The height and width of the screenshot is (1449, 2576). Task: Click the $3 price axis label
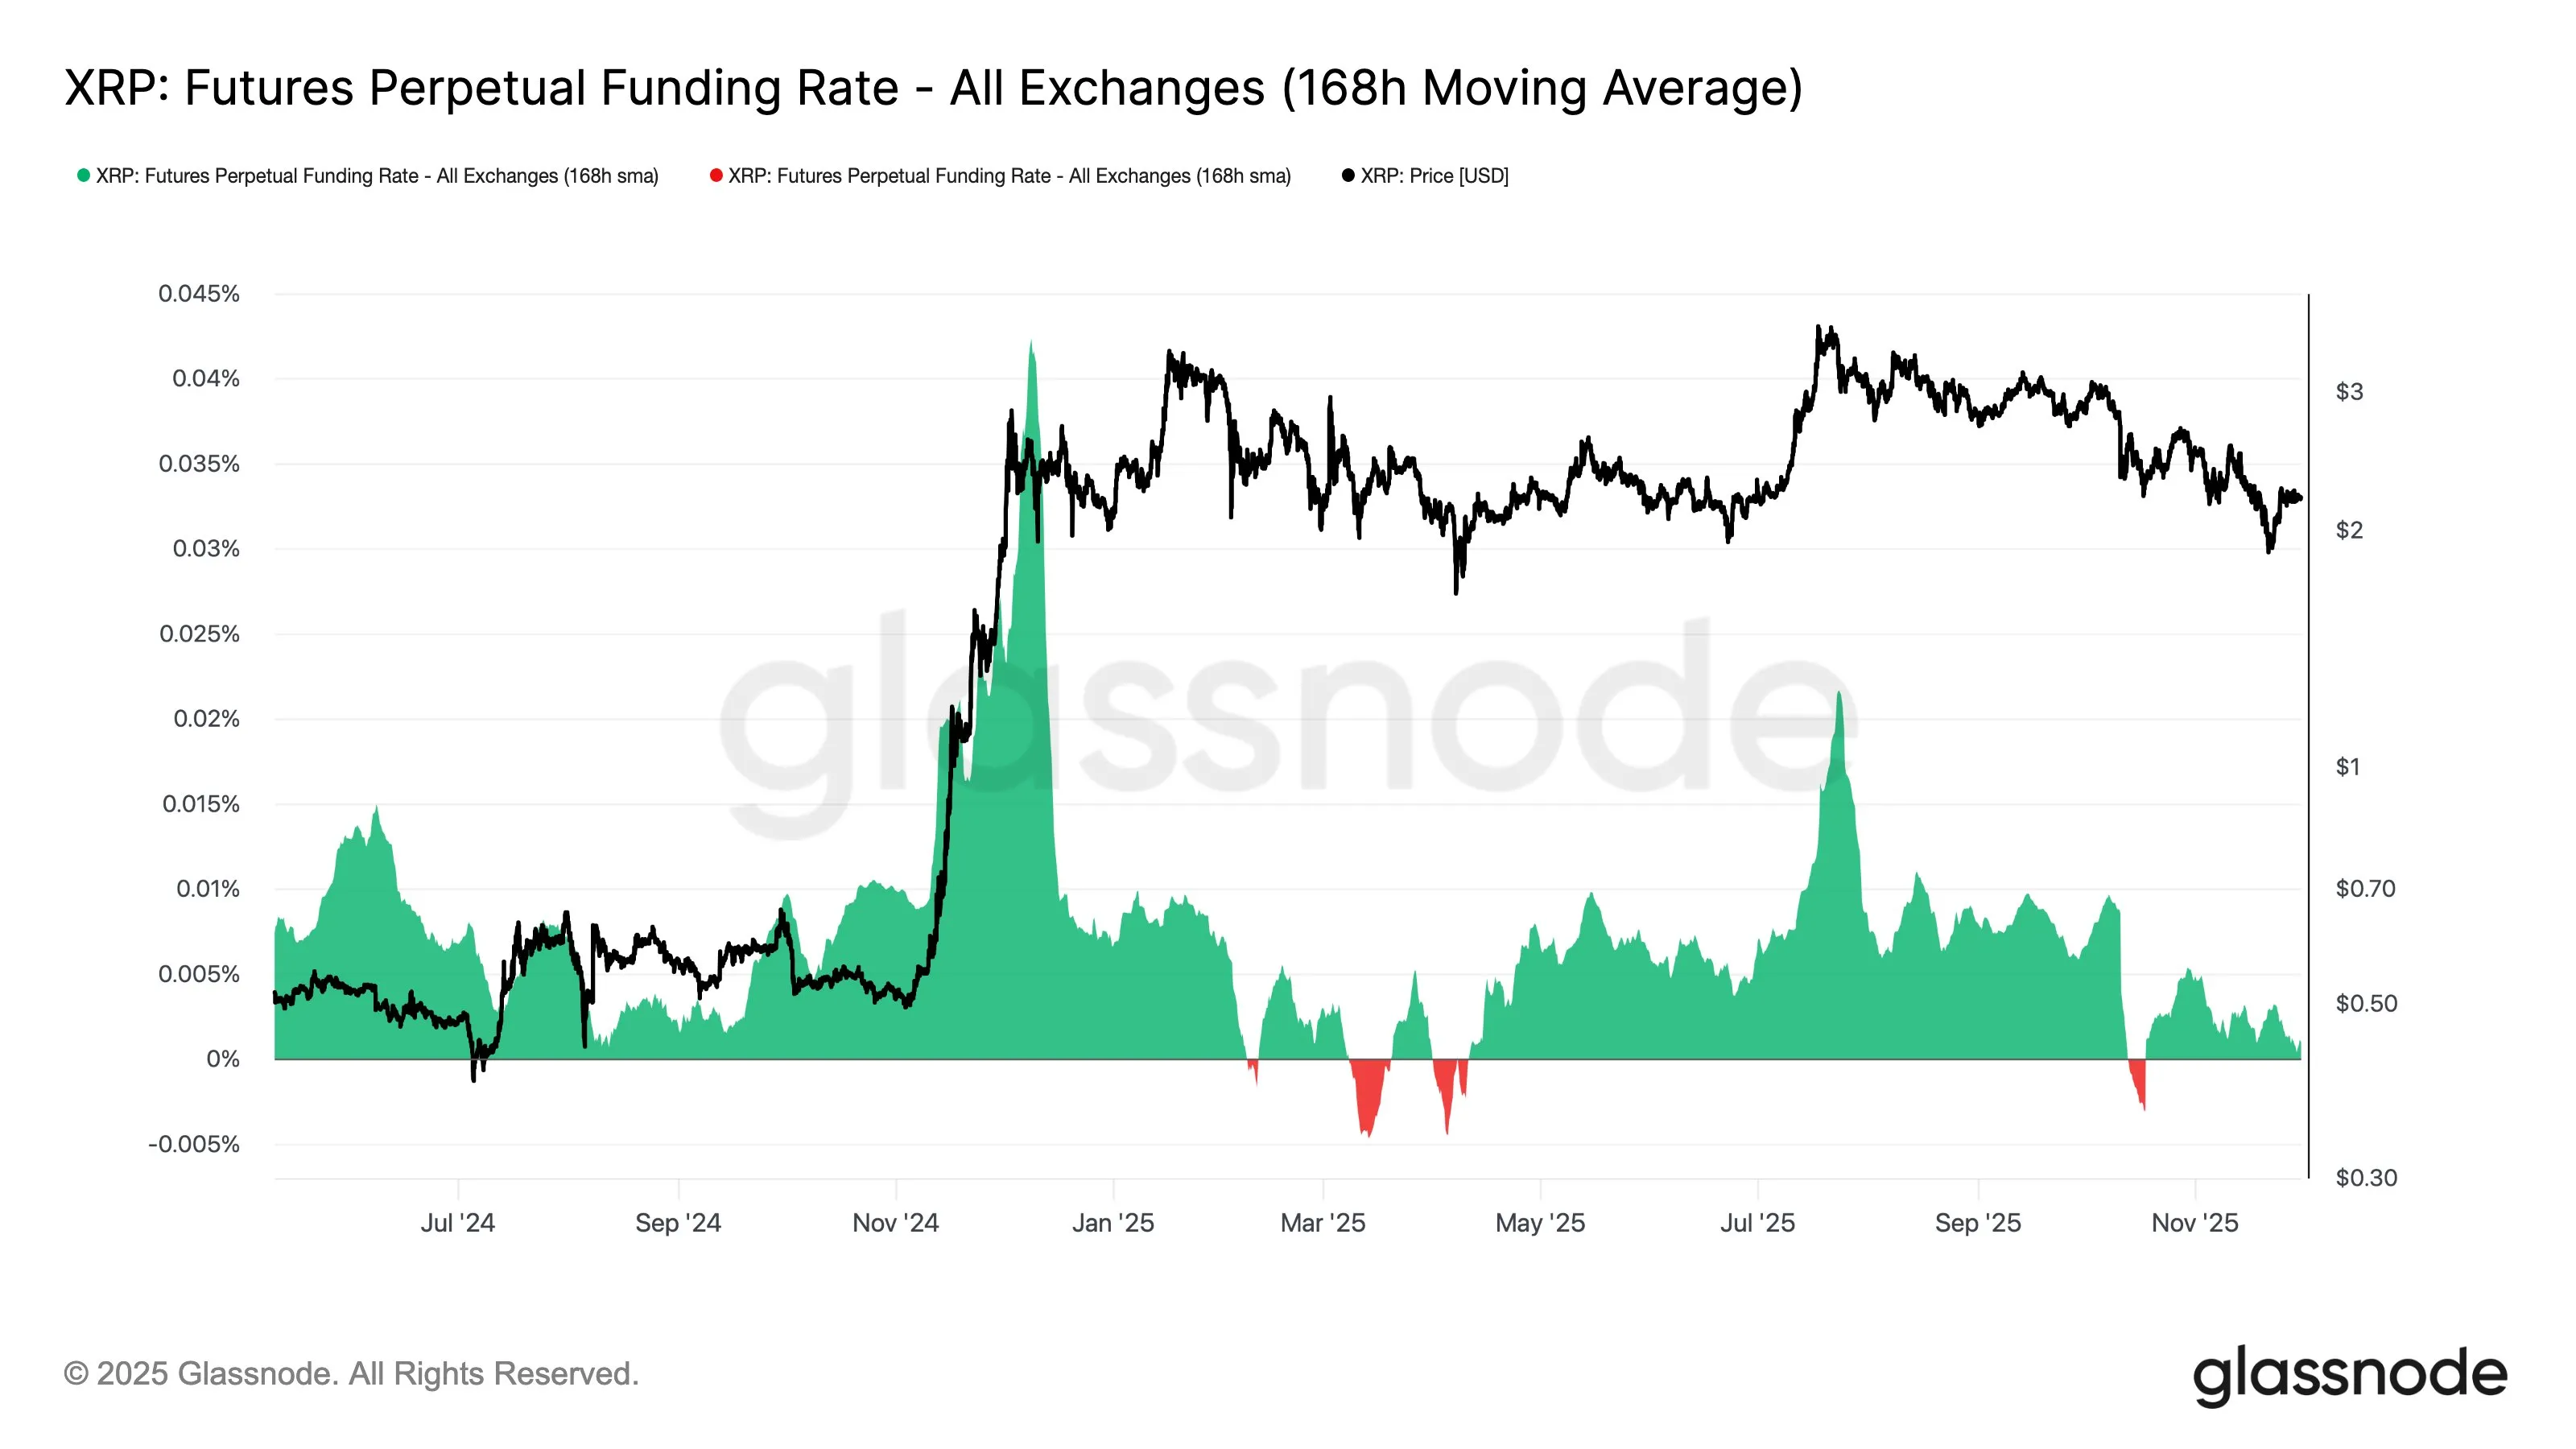click(x=2349, y=392)
